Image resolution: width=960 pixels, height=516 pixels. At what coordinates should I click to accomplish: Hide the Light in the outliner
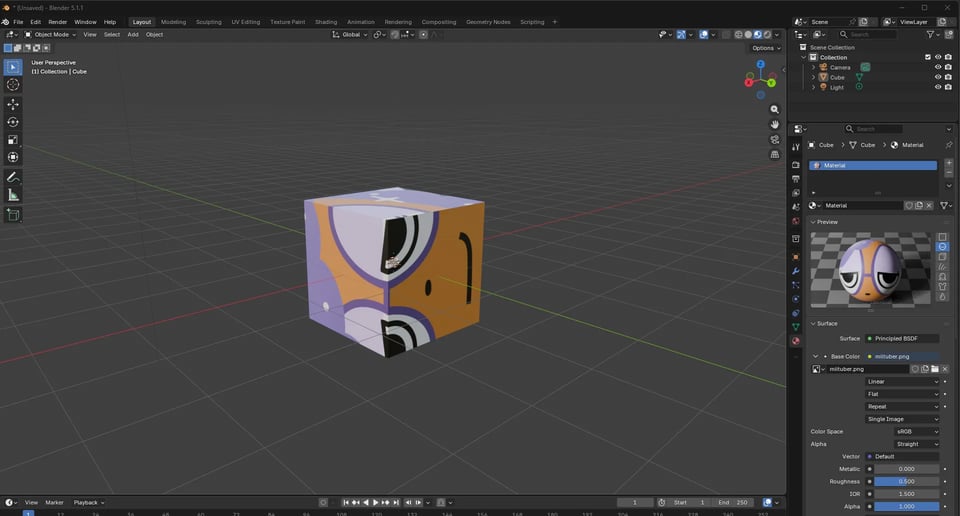(x=937, y=88)
